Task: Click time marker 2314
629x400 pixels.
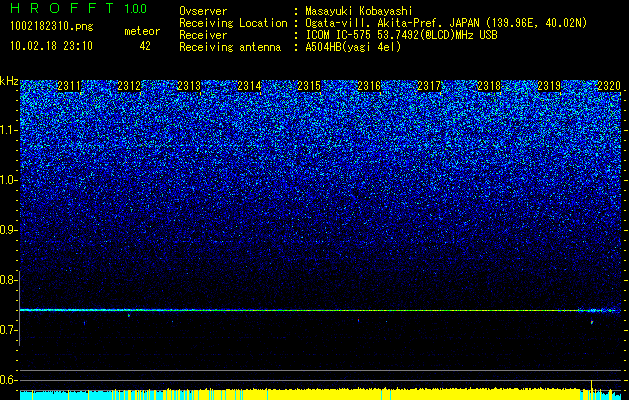Action: pyautogui.click(x=249, y=86)
